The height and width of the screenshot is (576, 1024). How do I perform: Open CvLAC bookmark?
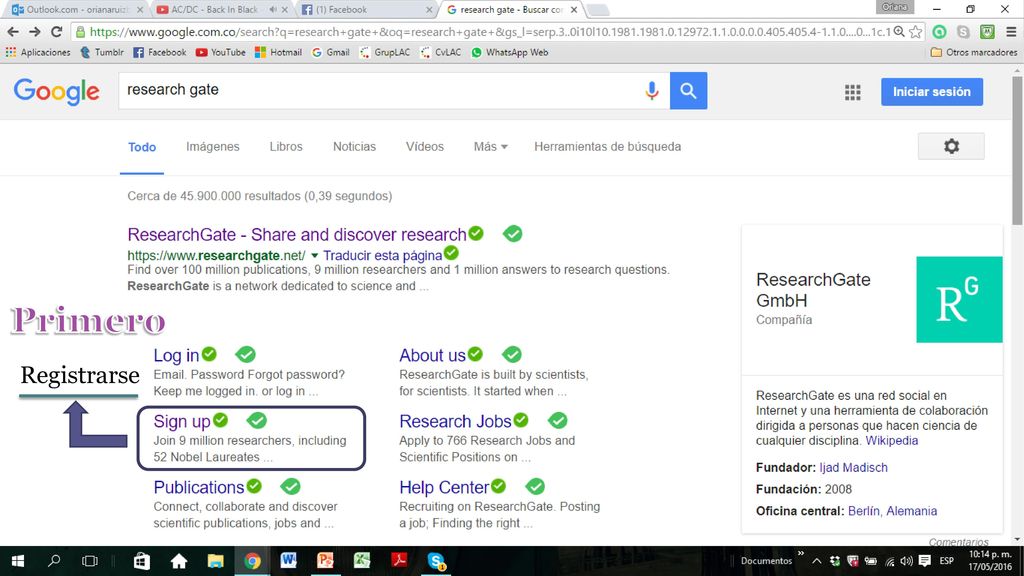pos(441,52)
